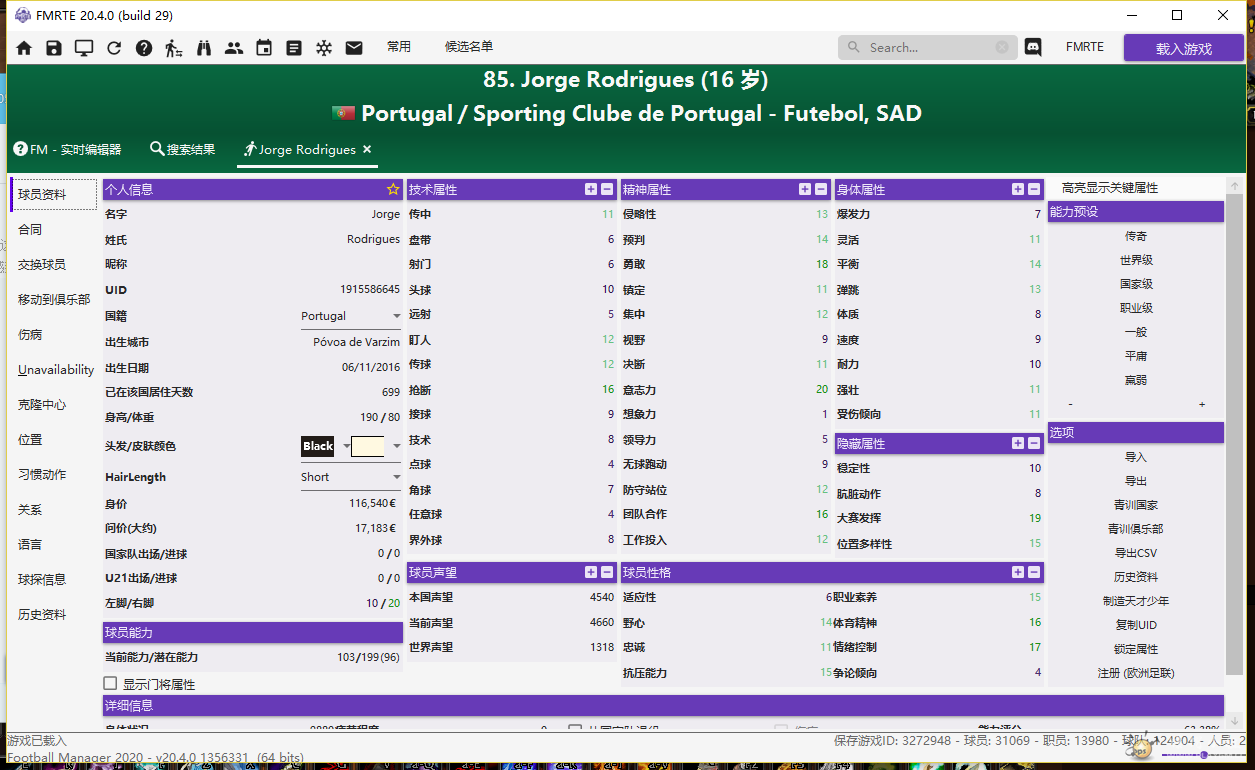Click plus icon in 身体属性 header
1255x770 pixels.
(x=1018, y=189)
